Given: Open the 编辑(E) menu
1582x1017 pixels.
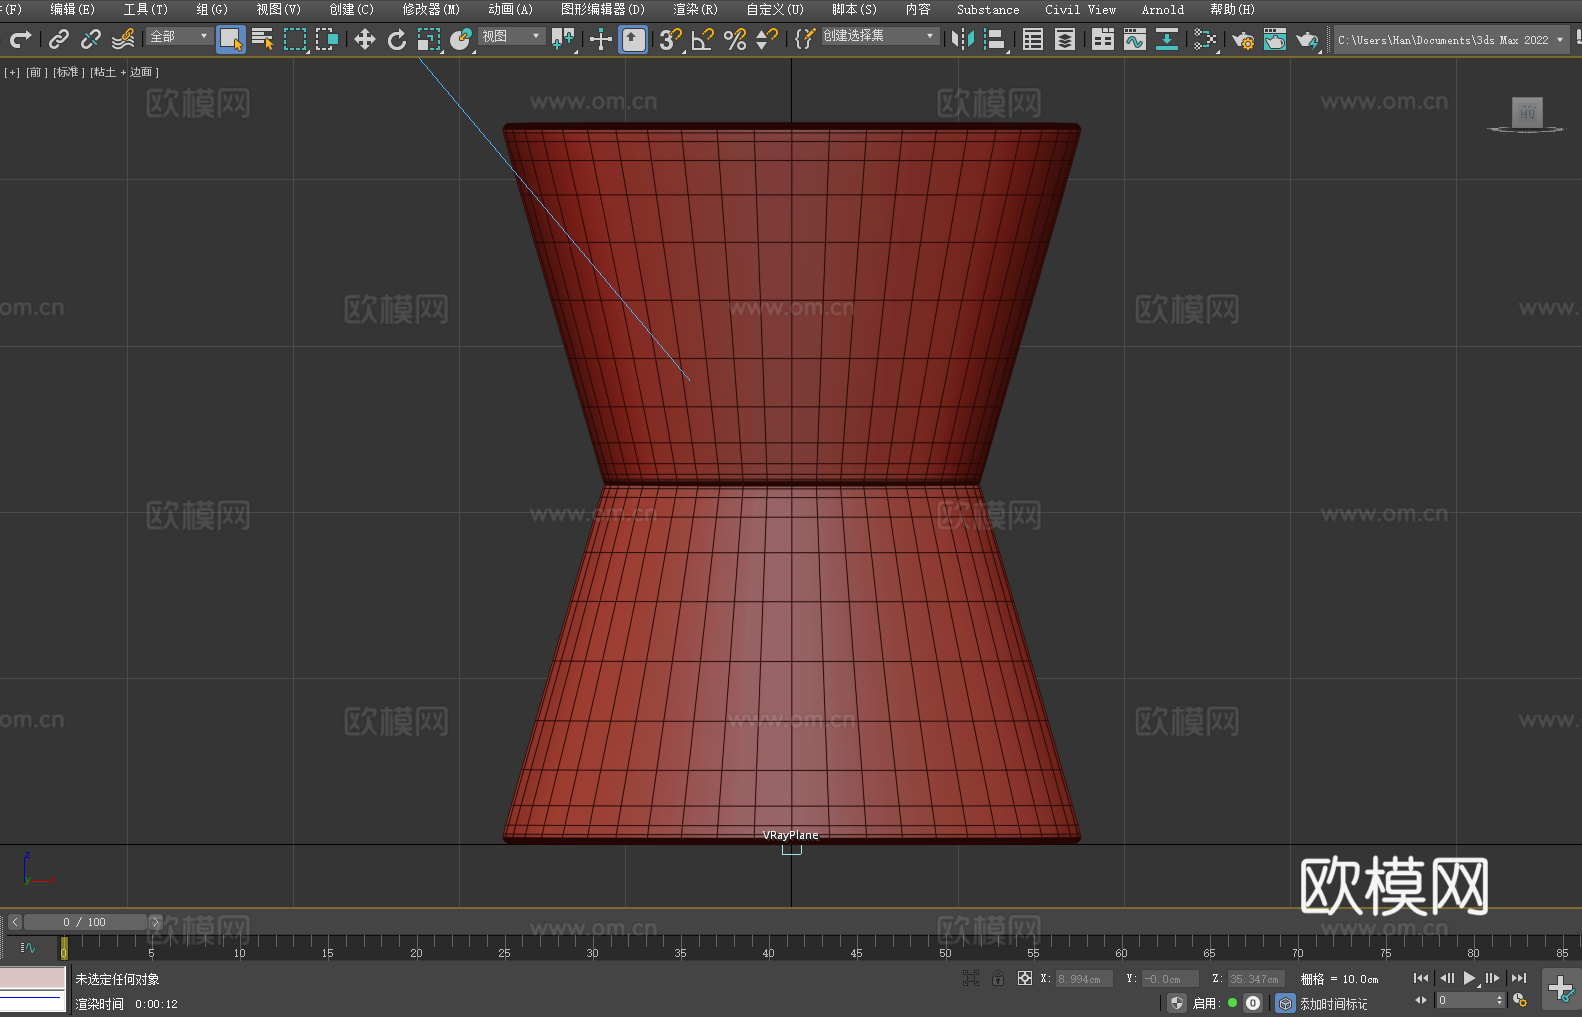Looking at the screenshot, I should (72, 9).
